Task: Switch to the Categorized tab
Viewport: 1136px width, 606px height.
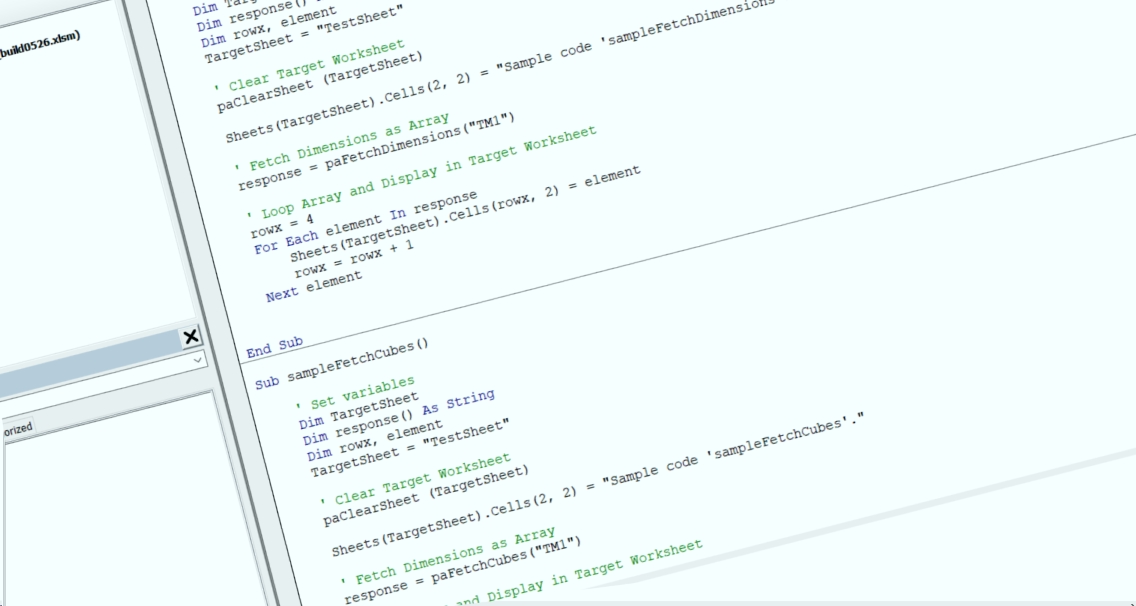Action: (x=15, y=428)
